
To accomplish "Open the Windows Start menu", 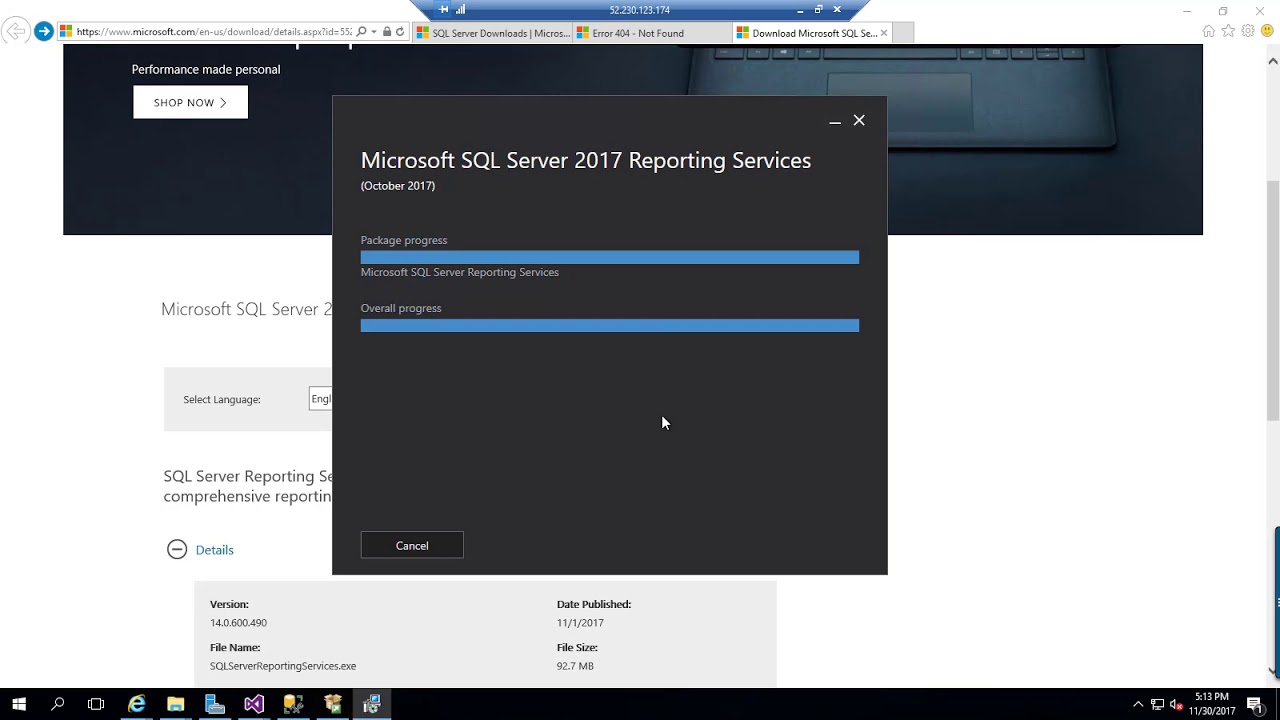I will click(19, 704).
